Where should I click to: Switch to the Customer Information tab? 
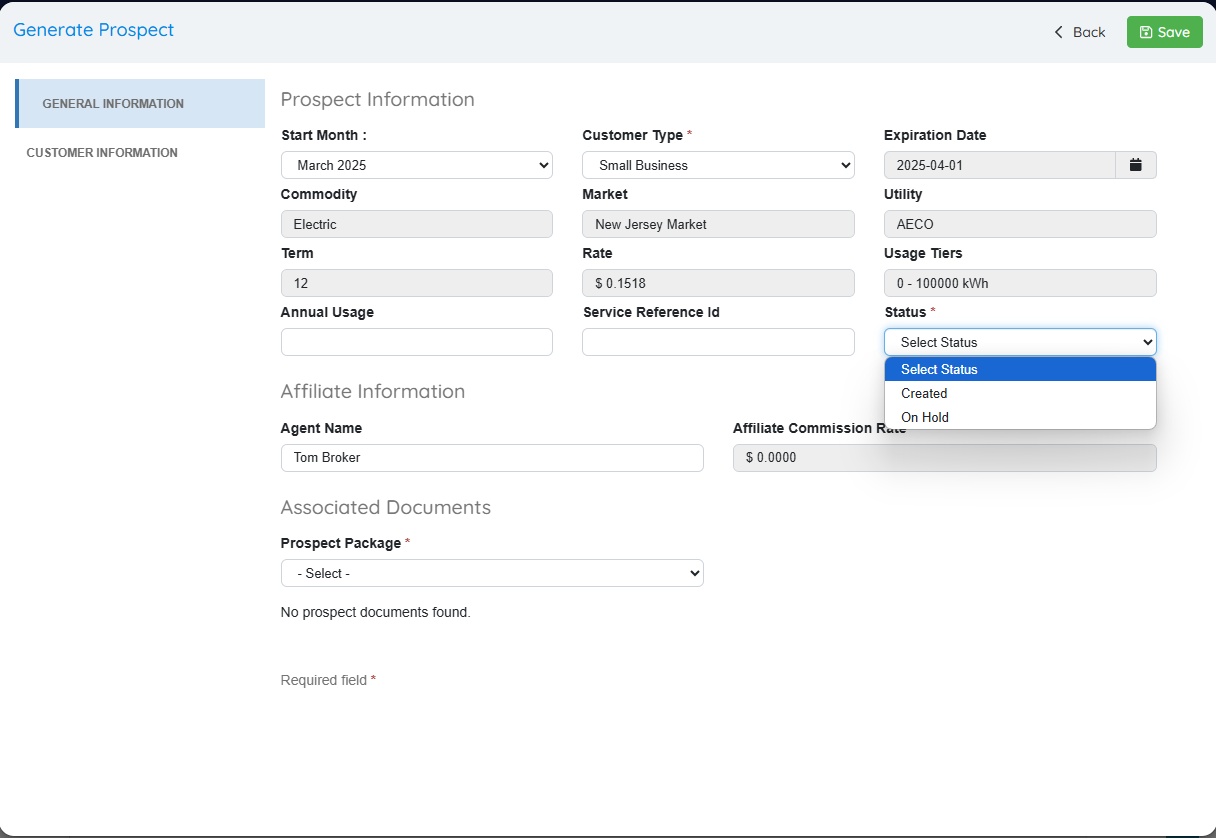pos(102,153)
